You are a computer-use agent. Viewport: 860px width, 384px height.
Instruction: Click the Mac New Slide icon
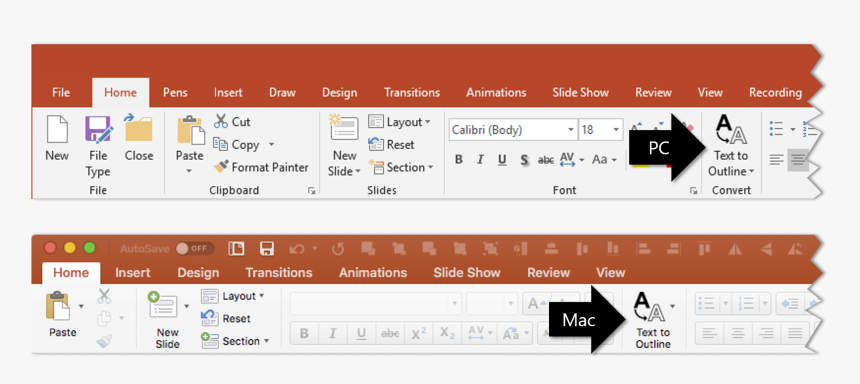(x=162, y=305)
